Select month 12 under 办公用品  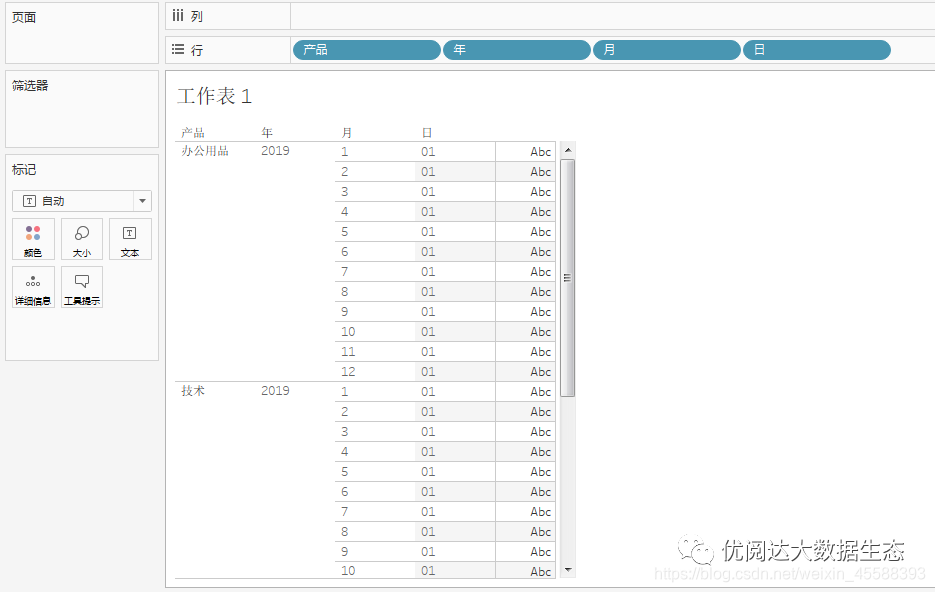348,372
